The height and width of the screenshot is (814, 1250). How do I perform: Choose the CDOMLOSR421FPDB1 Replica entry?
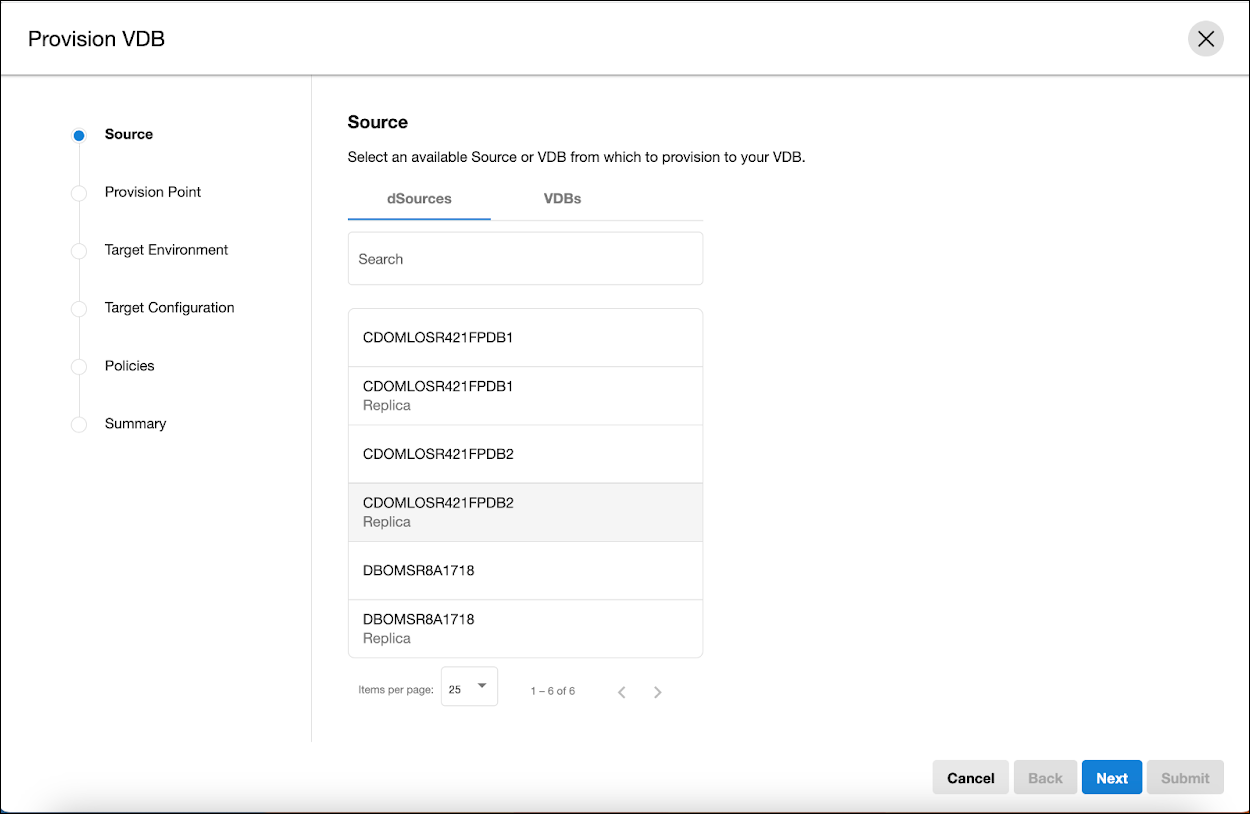[x=525, y=395]
